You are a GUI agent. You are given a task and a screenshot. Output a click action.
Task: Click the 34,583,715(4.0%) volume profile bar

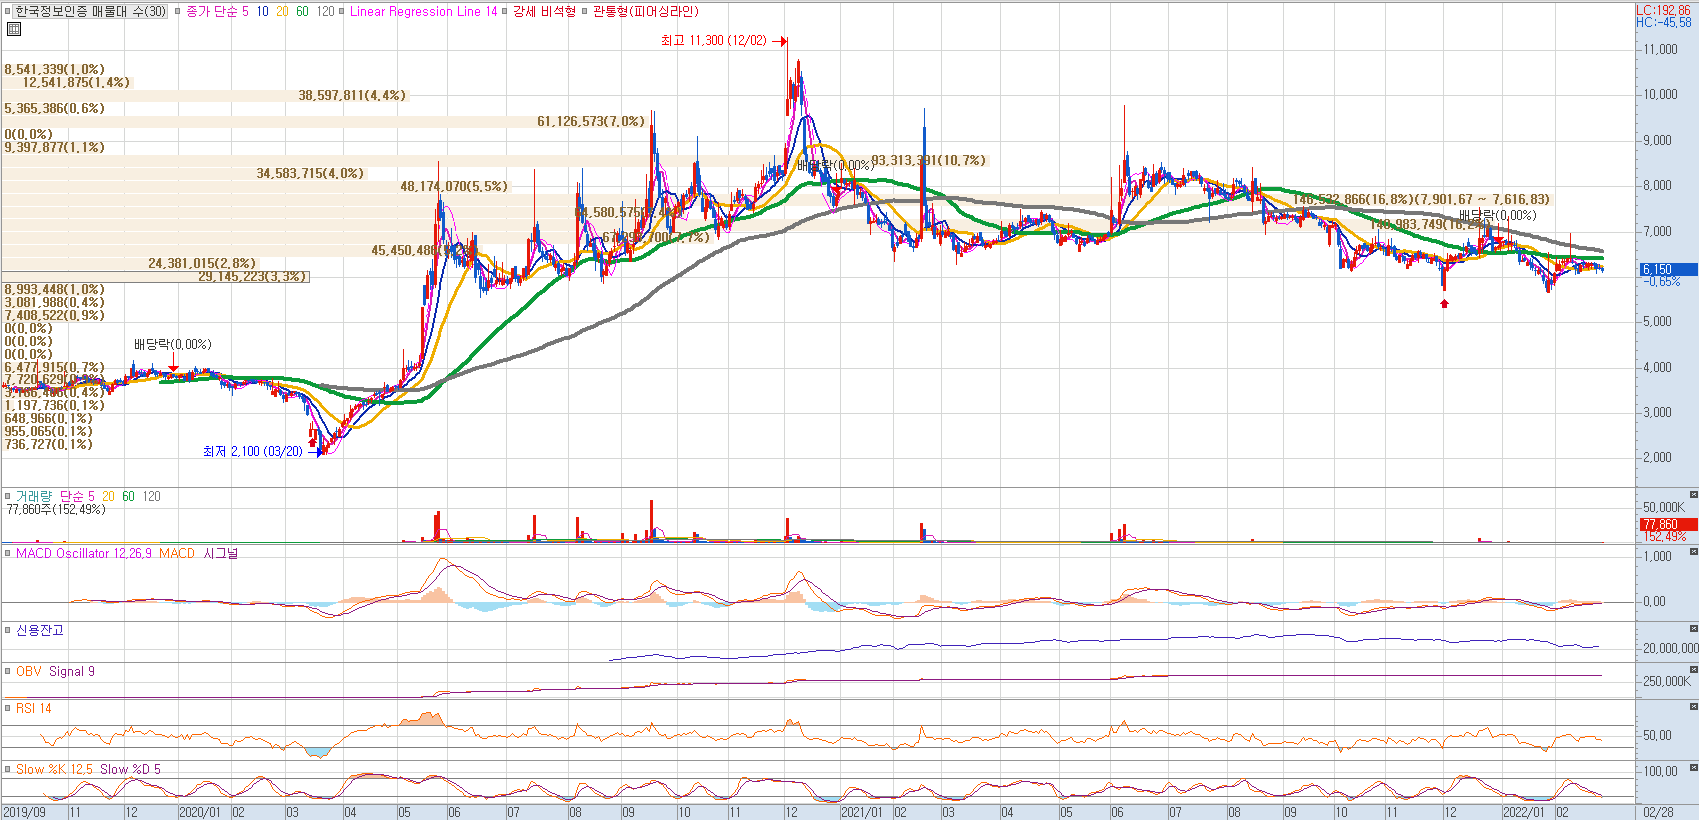point(184,174)
